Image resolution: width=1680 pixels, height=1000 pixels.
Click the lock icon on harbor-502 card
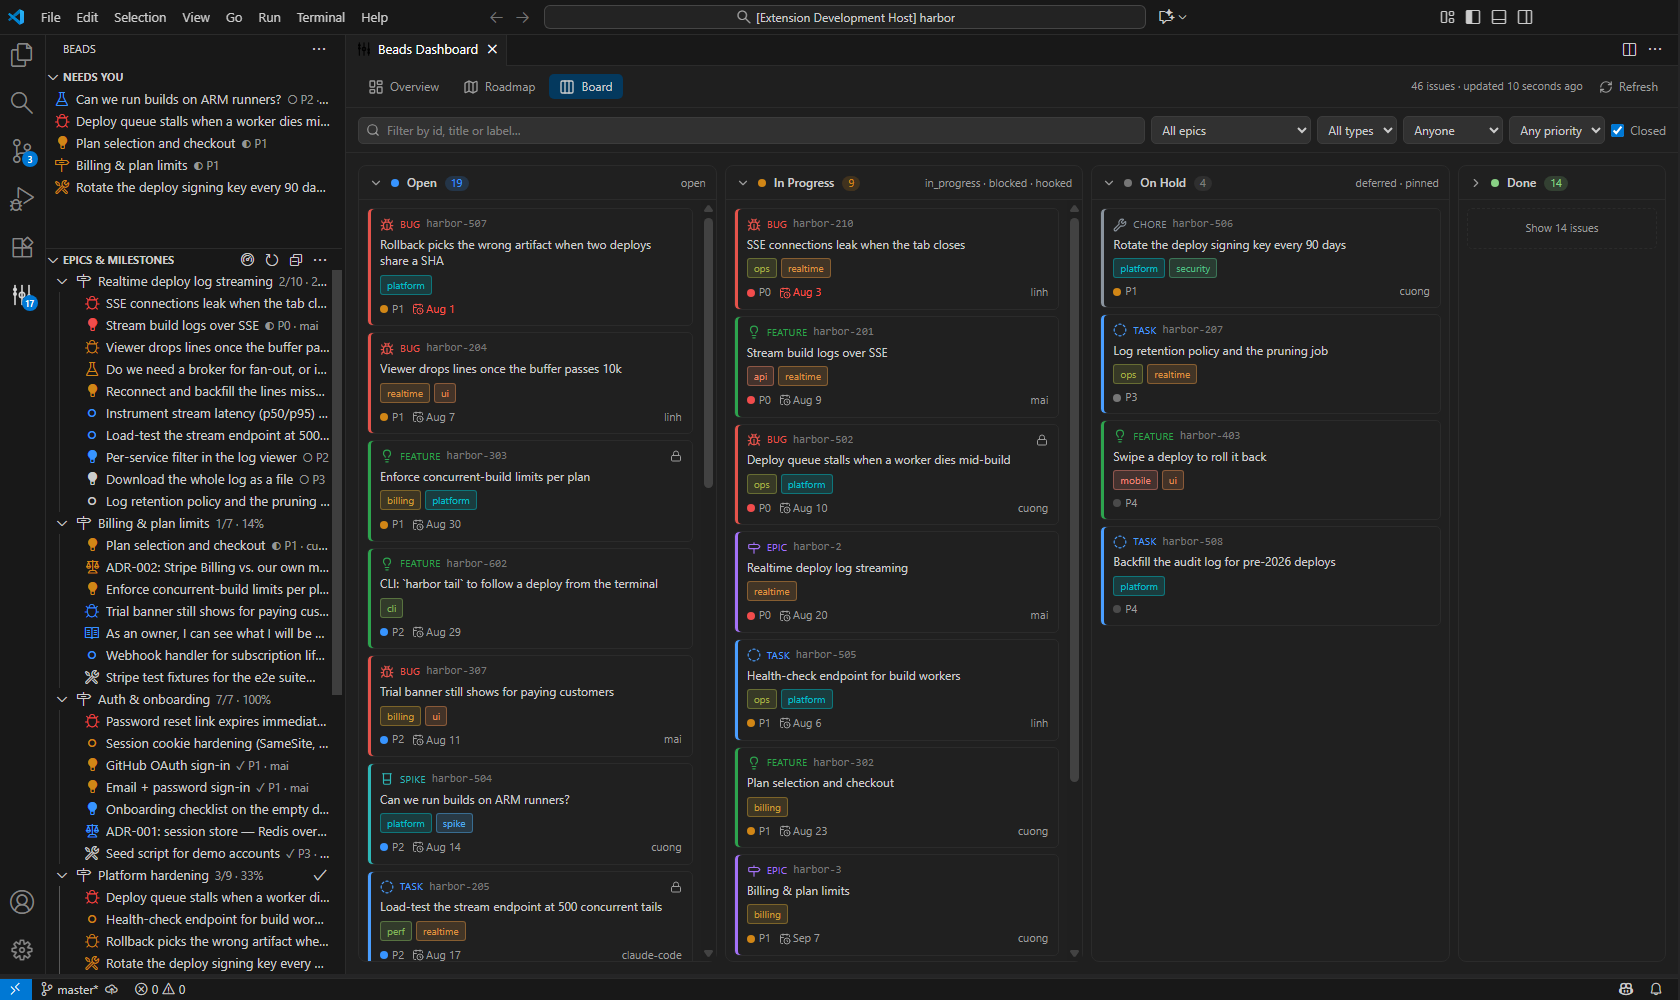pyautogui.click(x=1042, y=440)
